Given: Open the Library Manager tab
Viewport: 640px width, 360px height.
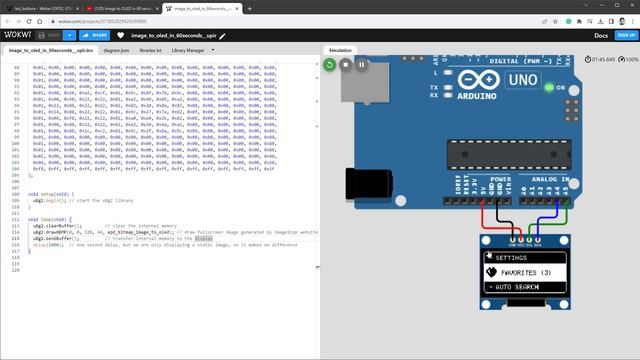Looking at the screenshot, I should 188,50.
